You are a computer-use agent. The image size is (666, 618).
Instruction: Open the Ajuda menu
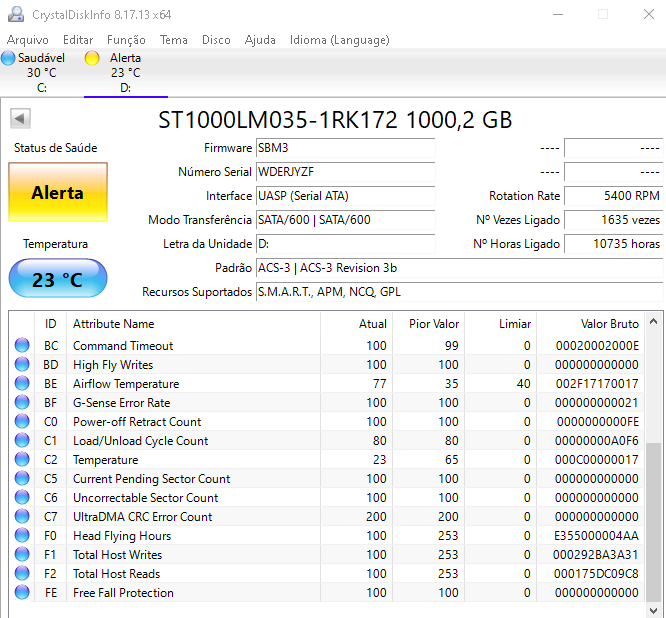coord(260,40)
